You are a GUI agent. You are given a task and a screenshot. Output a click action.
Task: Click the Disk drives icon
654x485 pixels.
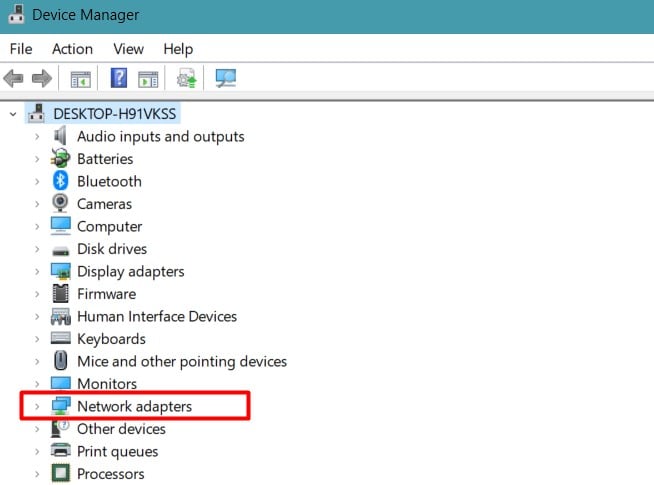[60, 250]
